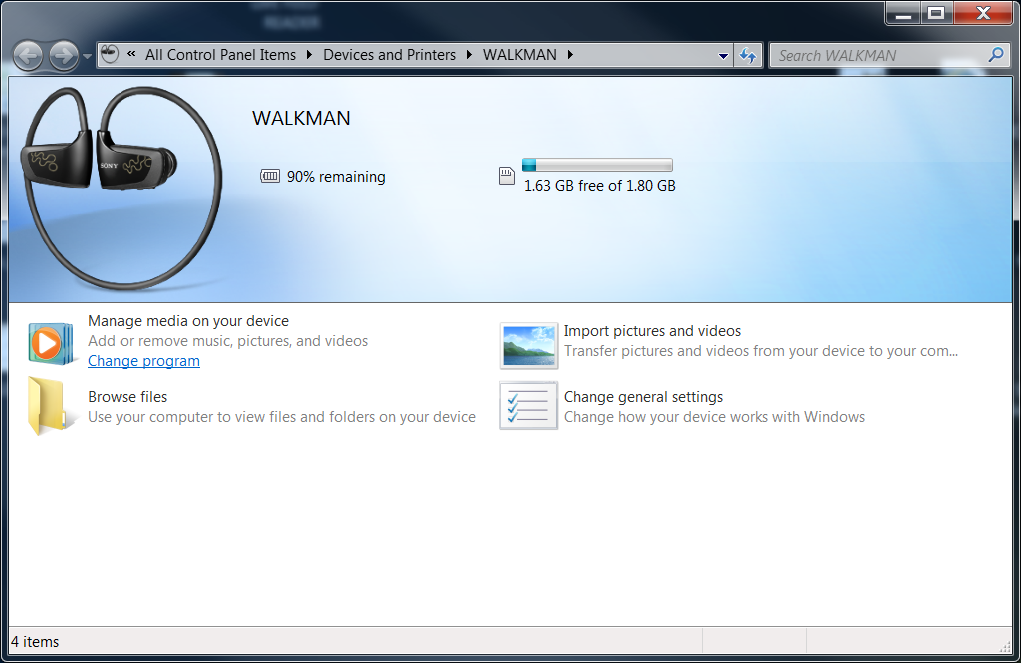Click the search magnifier icon
1021x663 pixels.
[x=995, y=55]
